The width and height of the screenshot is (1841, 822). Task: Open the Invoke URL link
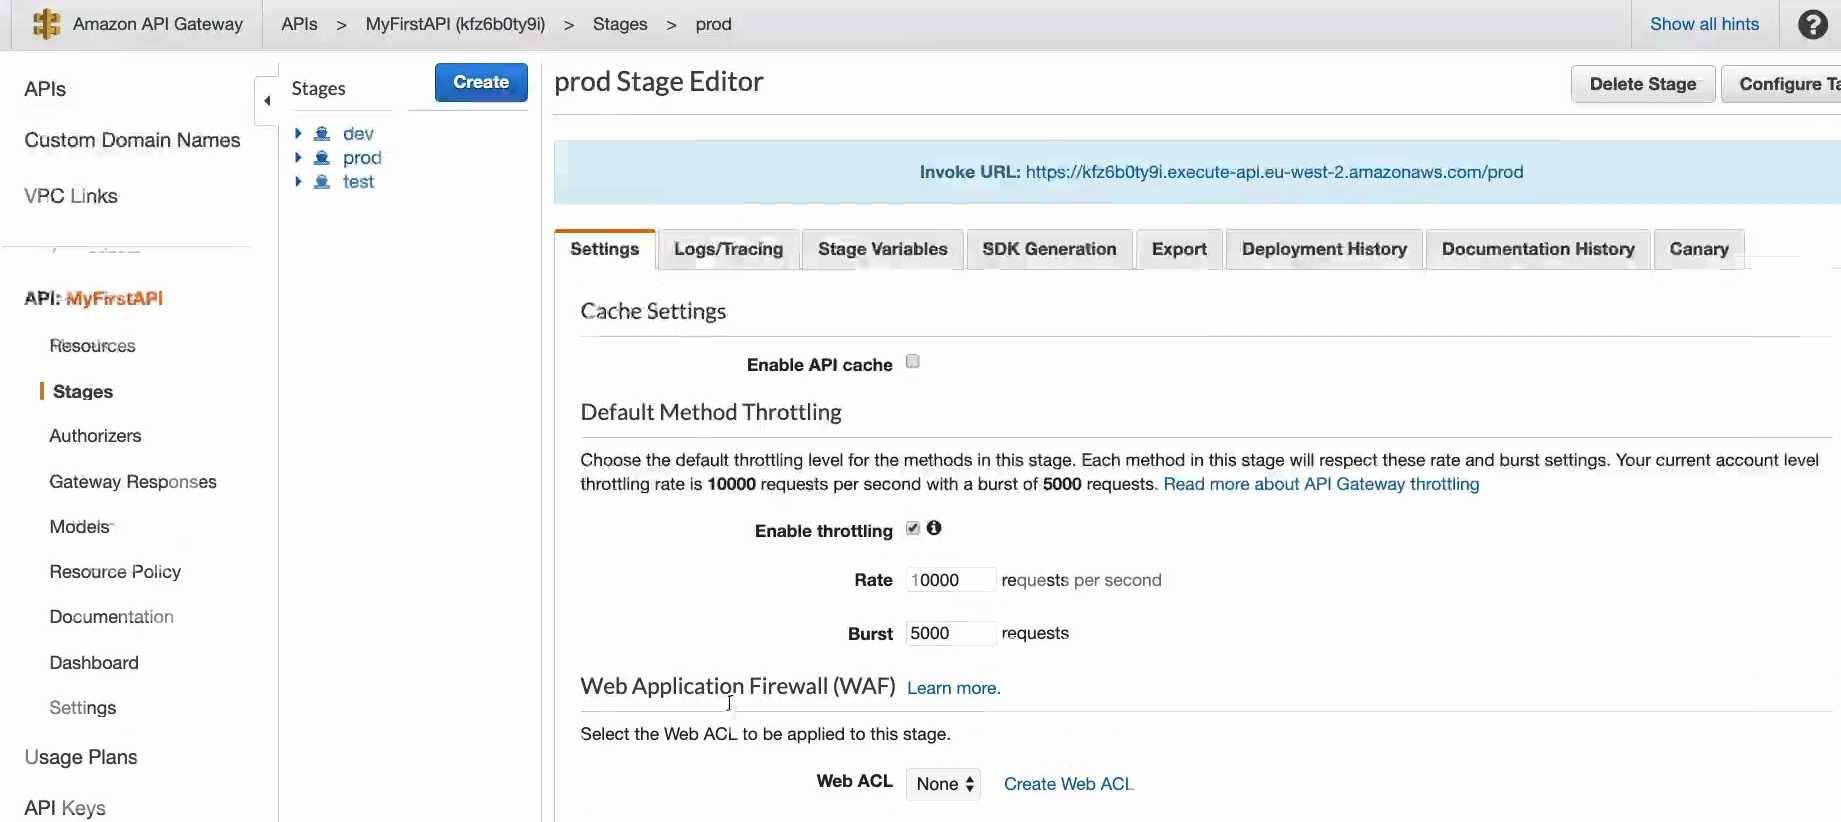click(x=1274, y=172)
